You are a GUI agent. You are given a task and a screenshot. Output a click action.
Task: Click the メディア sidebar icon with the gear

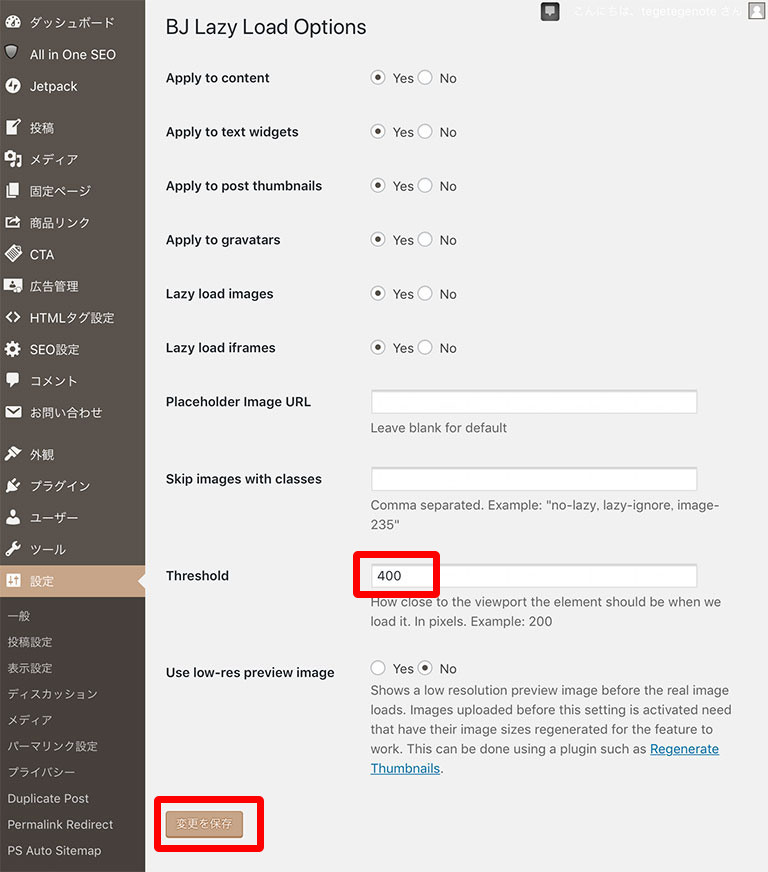[x=13, y=159]
